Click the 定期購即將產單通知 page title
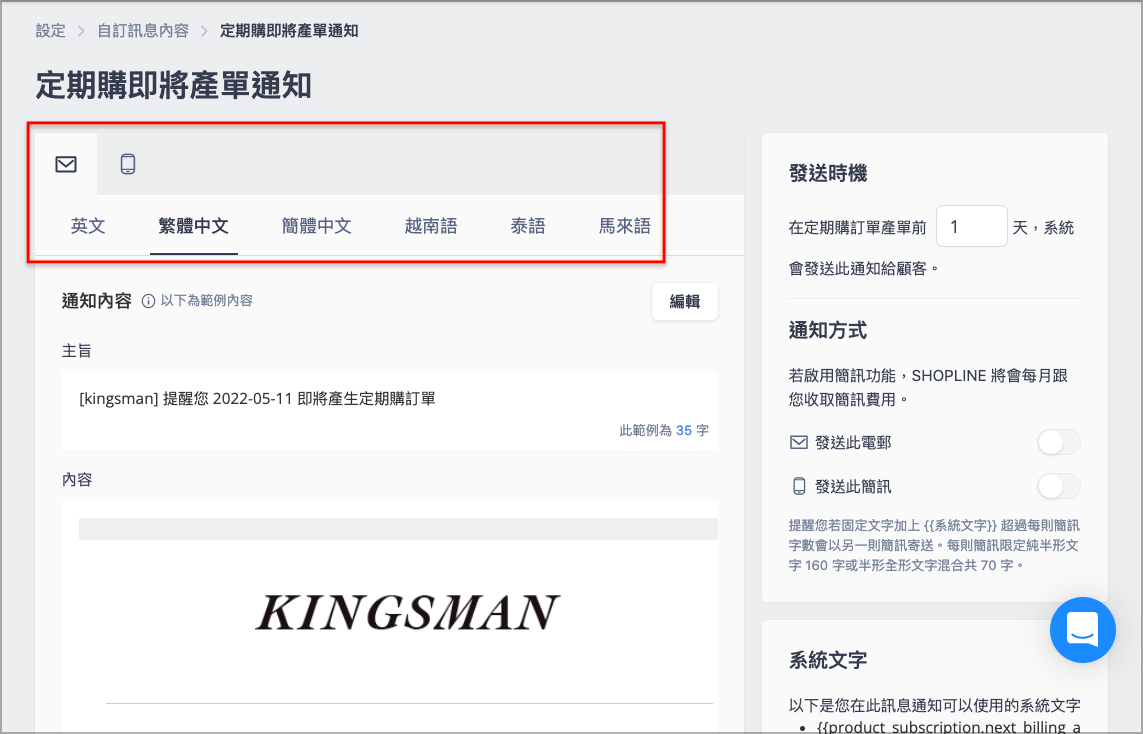This screenshot has width=1143, height=734. [x=173, y=85]
